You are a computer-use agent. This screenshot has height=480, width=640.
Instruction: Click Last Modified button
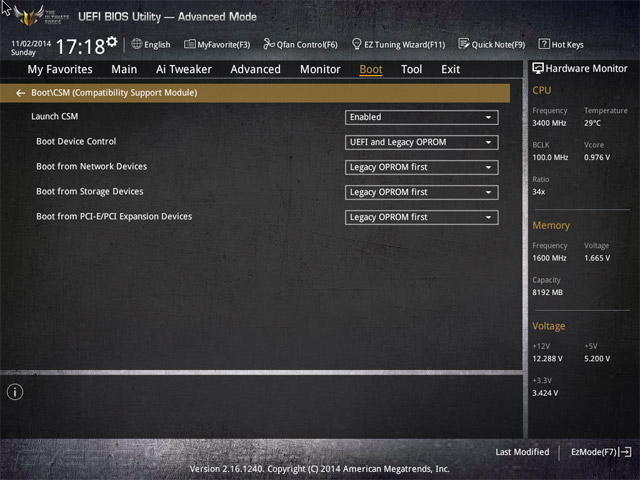[x=522, y=452]
